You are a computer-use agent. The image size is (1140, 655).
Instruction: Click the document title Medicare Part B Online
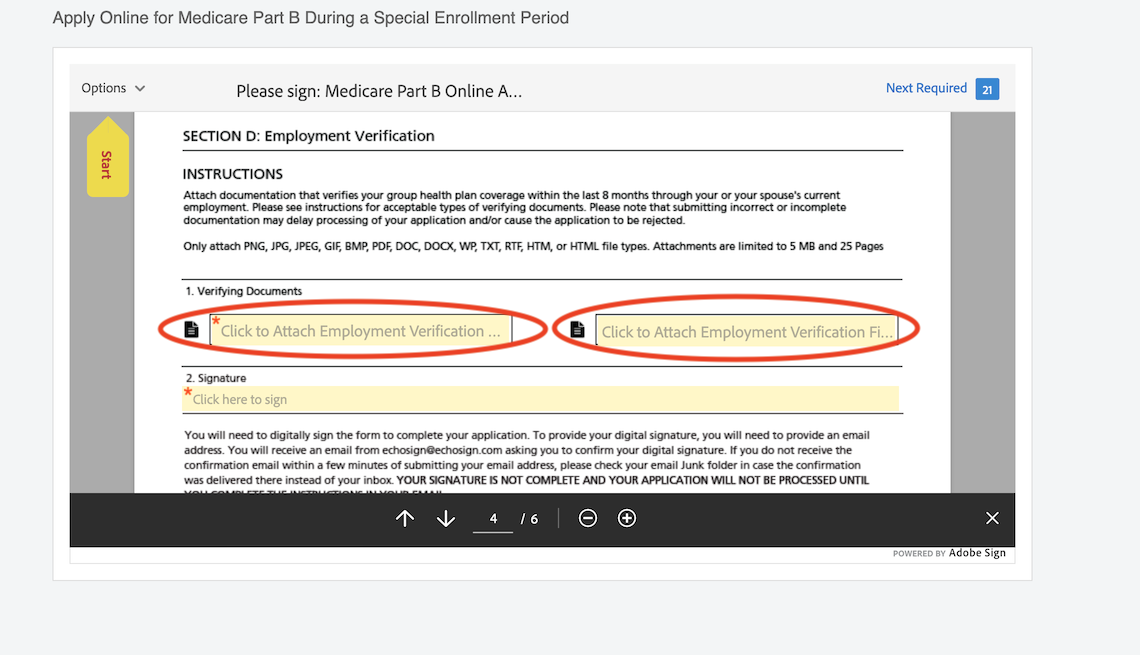378,91
